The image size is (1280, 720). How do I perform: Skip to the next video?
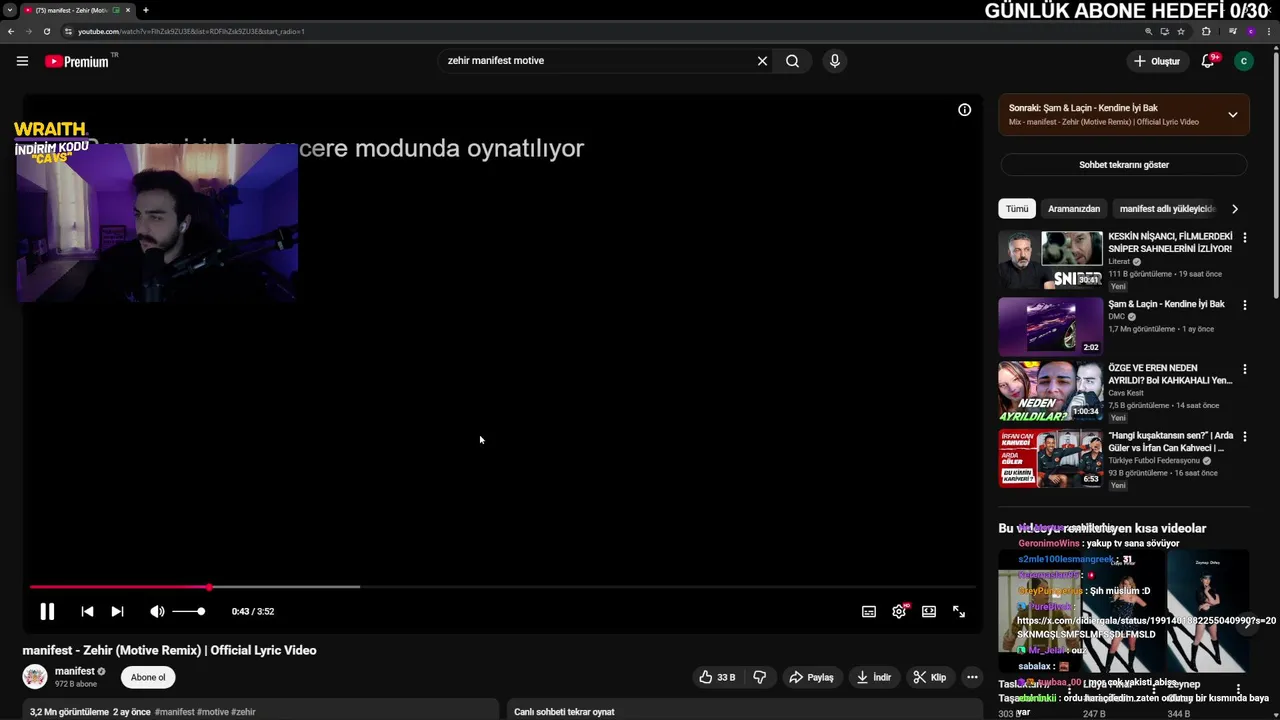[x=117, y=612]
